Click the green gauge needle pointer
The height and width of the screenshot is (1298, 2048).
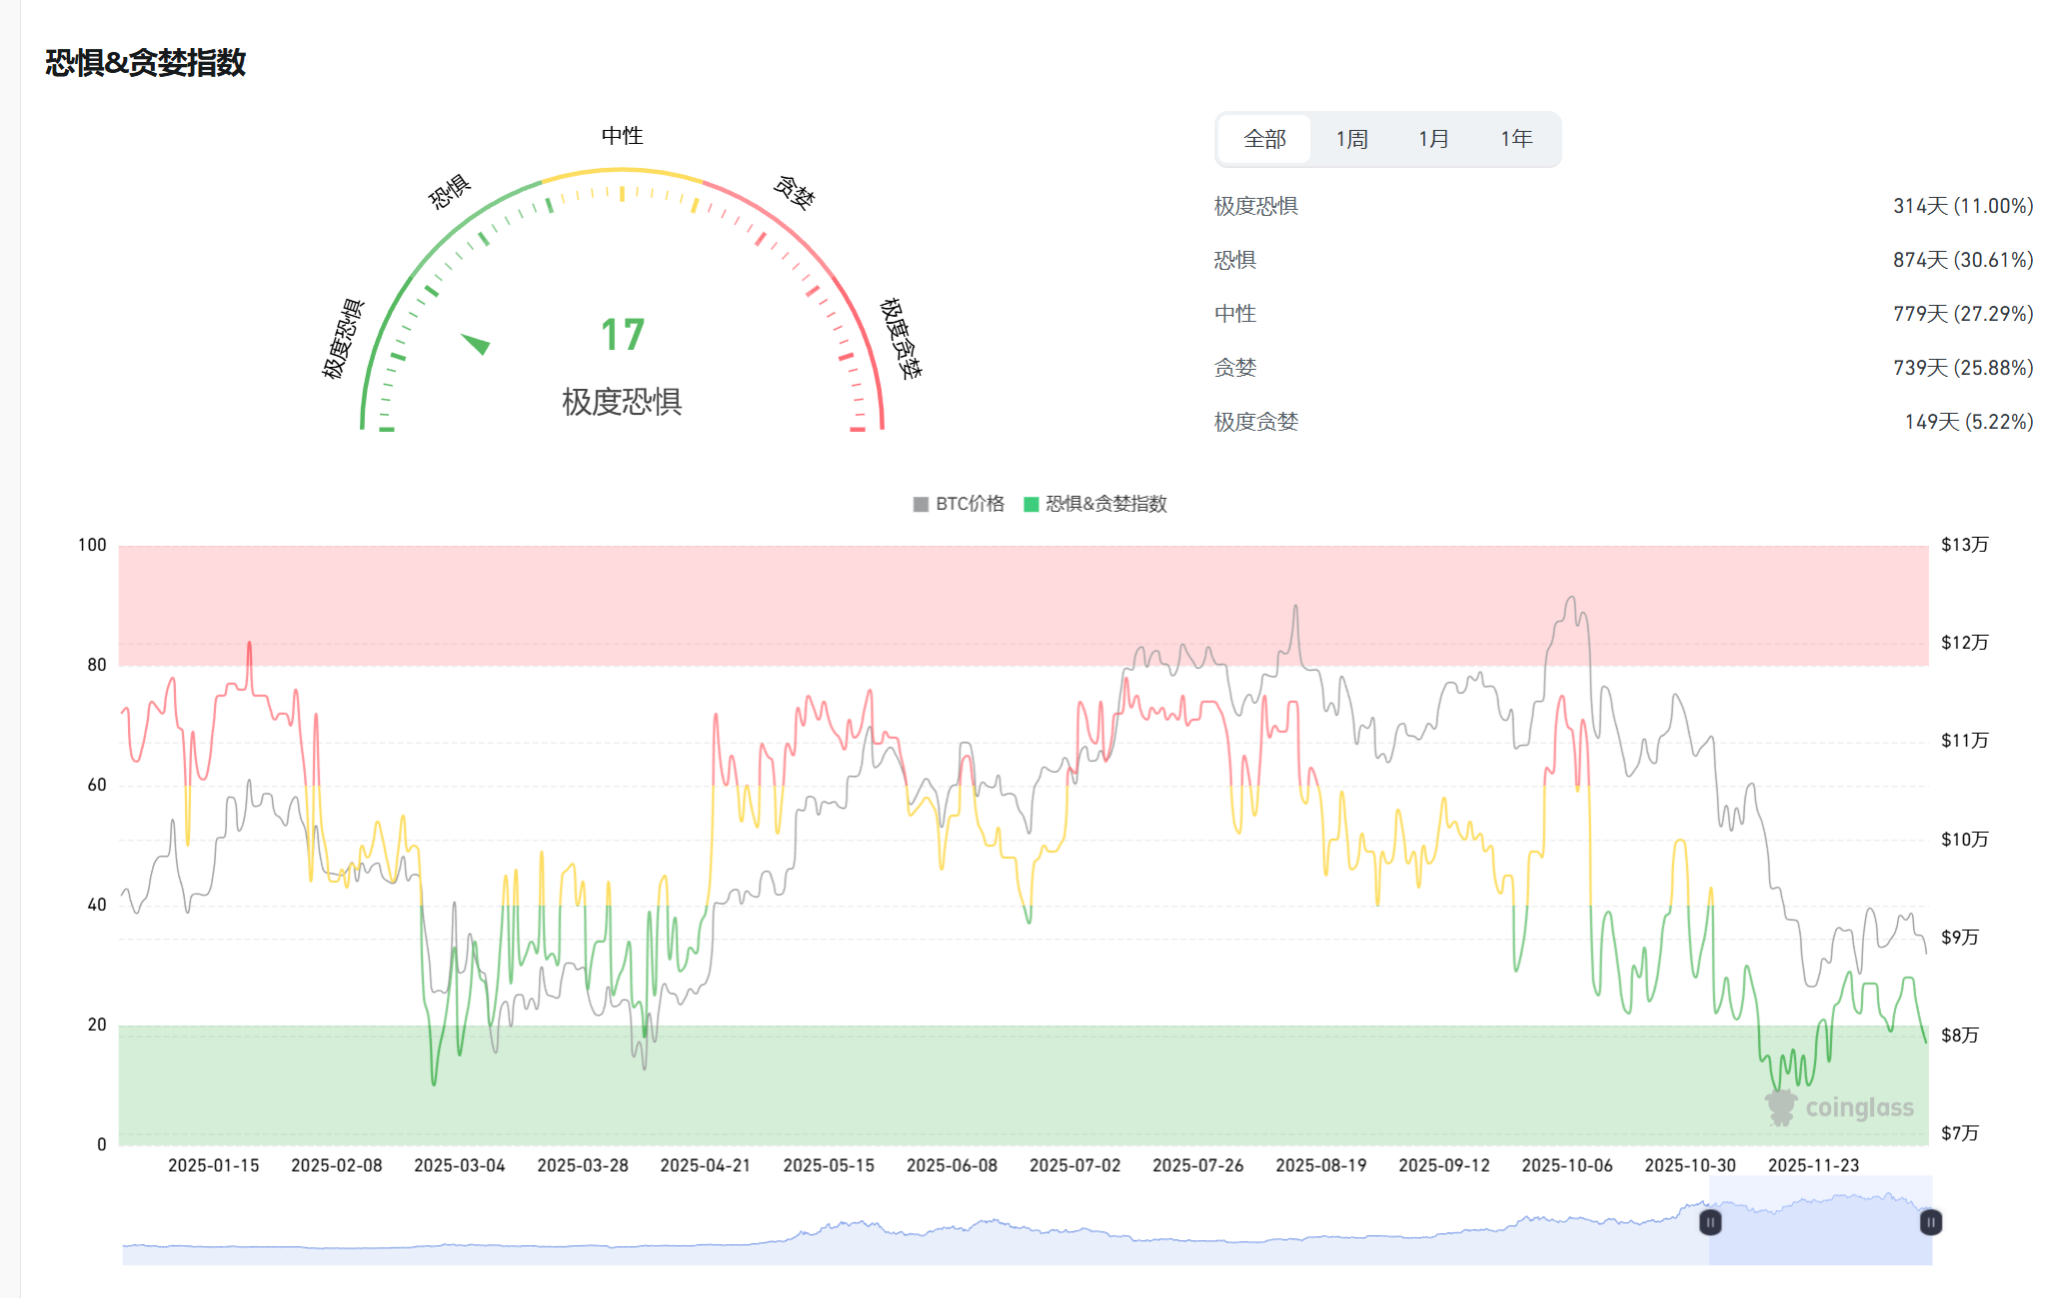click(477, 345)
